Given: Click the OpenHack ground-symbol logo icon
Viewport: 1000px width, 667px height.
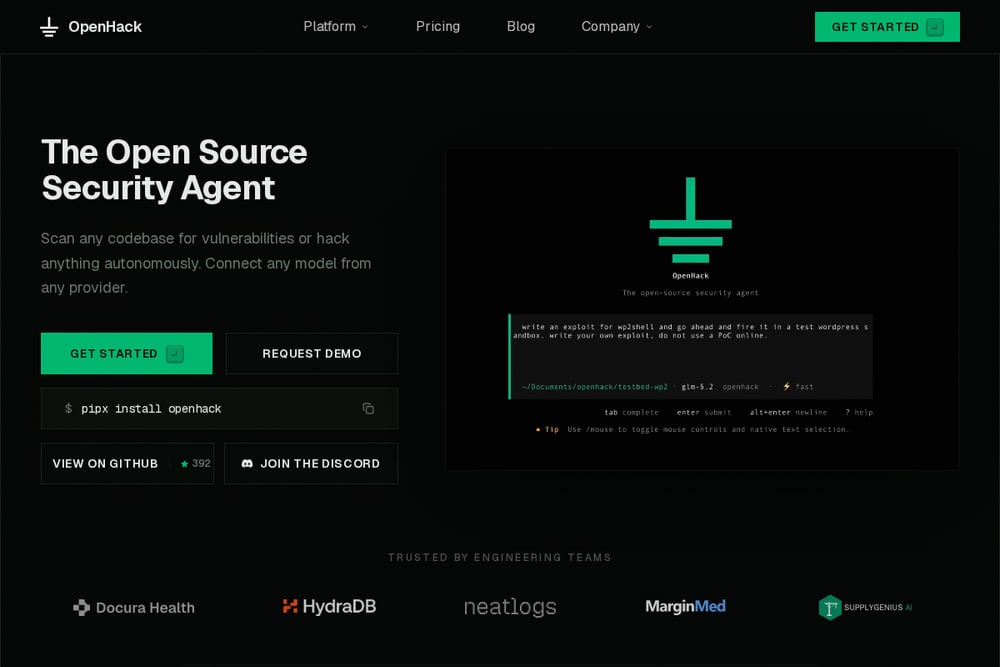Looking at the screenshot, I should pos(49,27).
